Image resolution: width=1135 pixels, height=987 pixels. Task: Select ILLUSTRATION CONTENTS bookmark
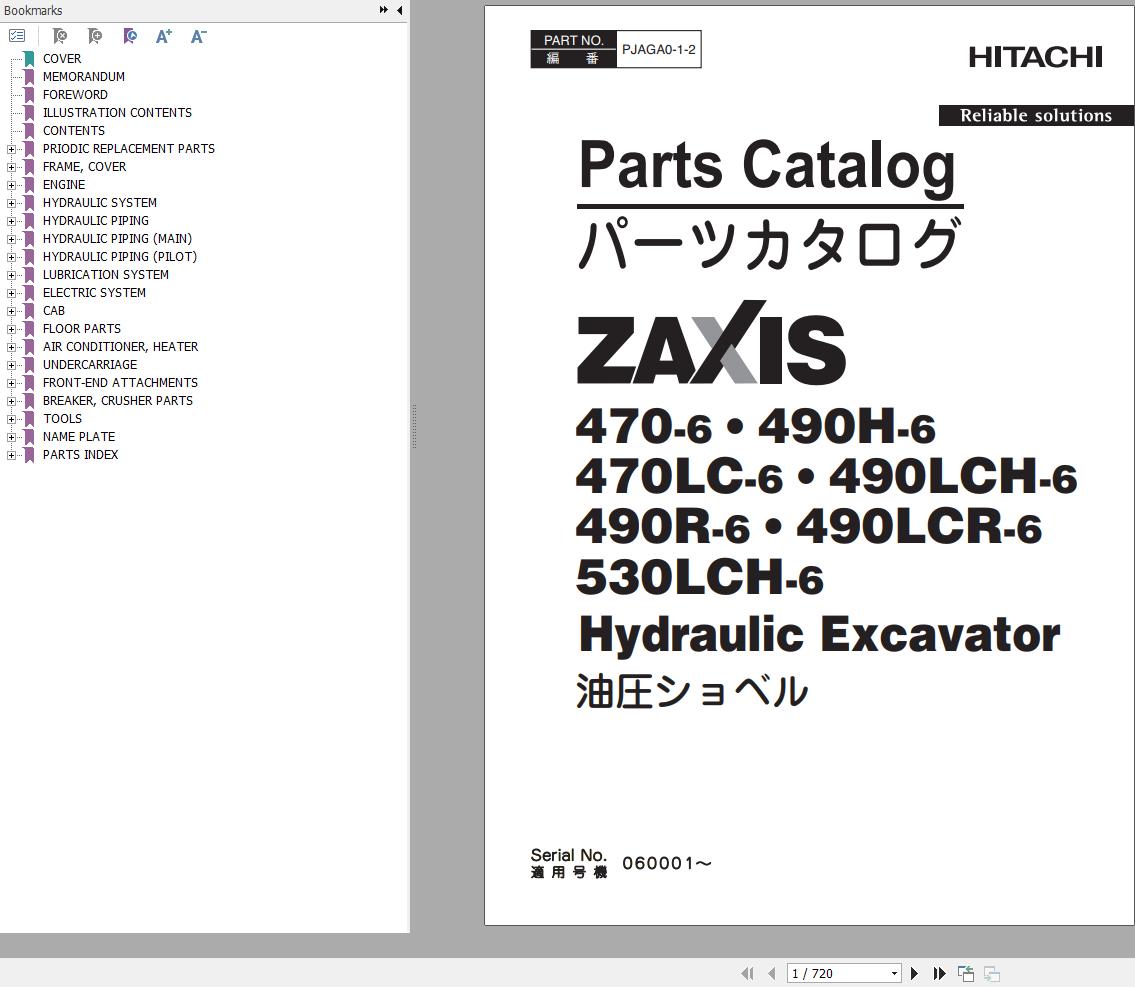pos(117,113)
